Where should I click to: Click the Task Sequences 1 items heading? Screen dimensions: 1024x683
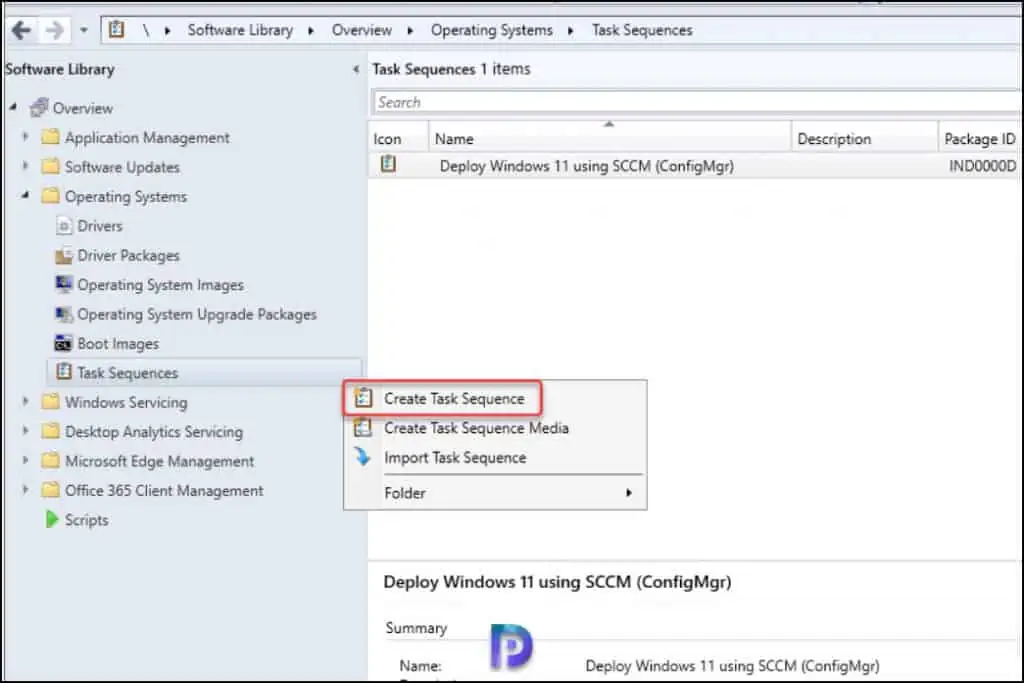click(451, 69)
